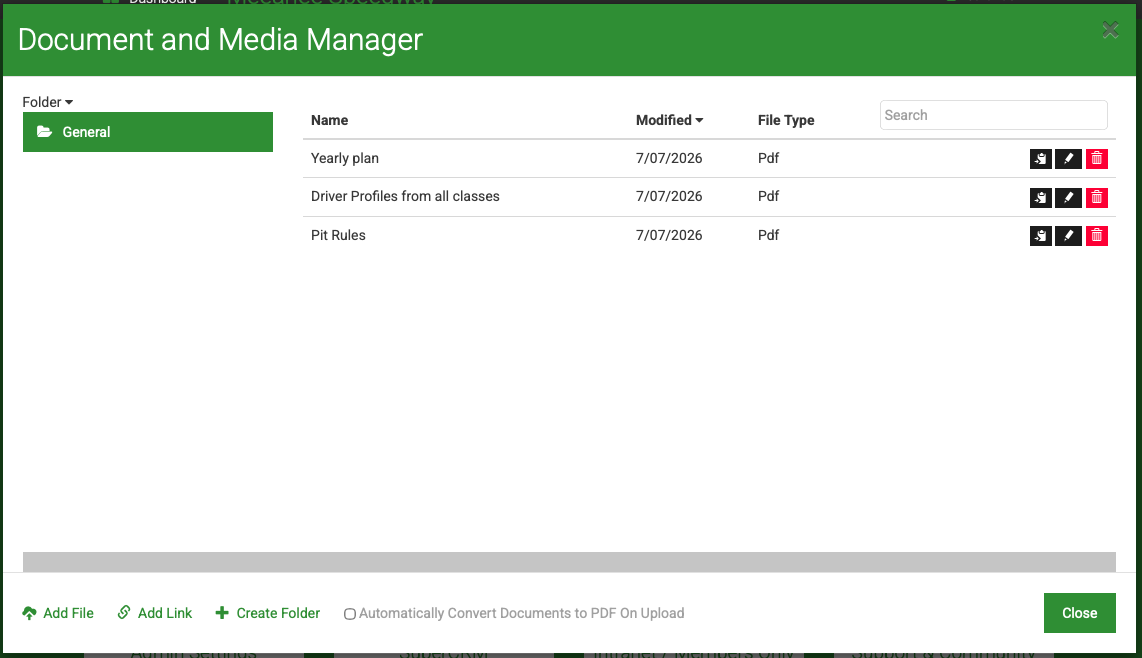1142x658 pixels.
Task: Copy link for Pit Rules file
Action: pos(1040,235)
